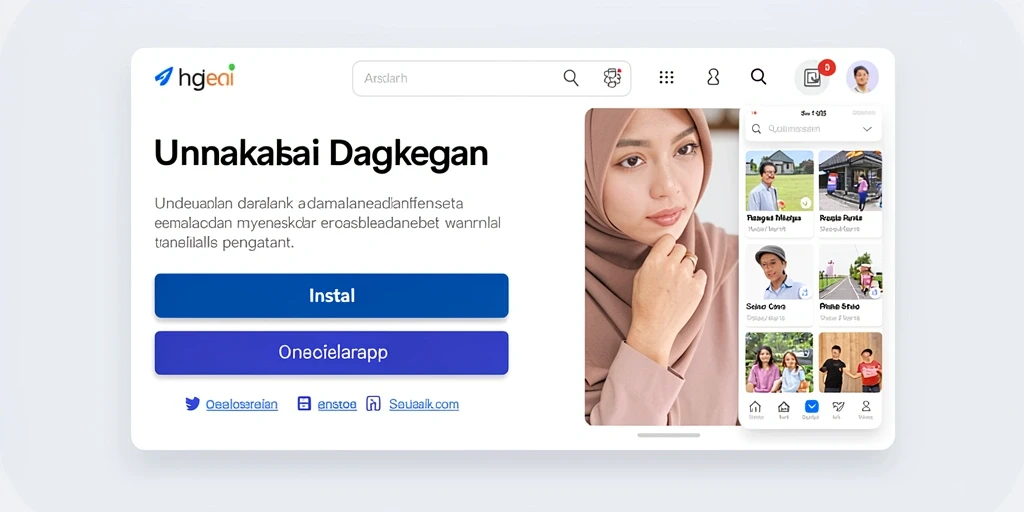Open the notifications icon with red badge
The image size is (1024, 512).
[x=812, y=78]
